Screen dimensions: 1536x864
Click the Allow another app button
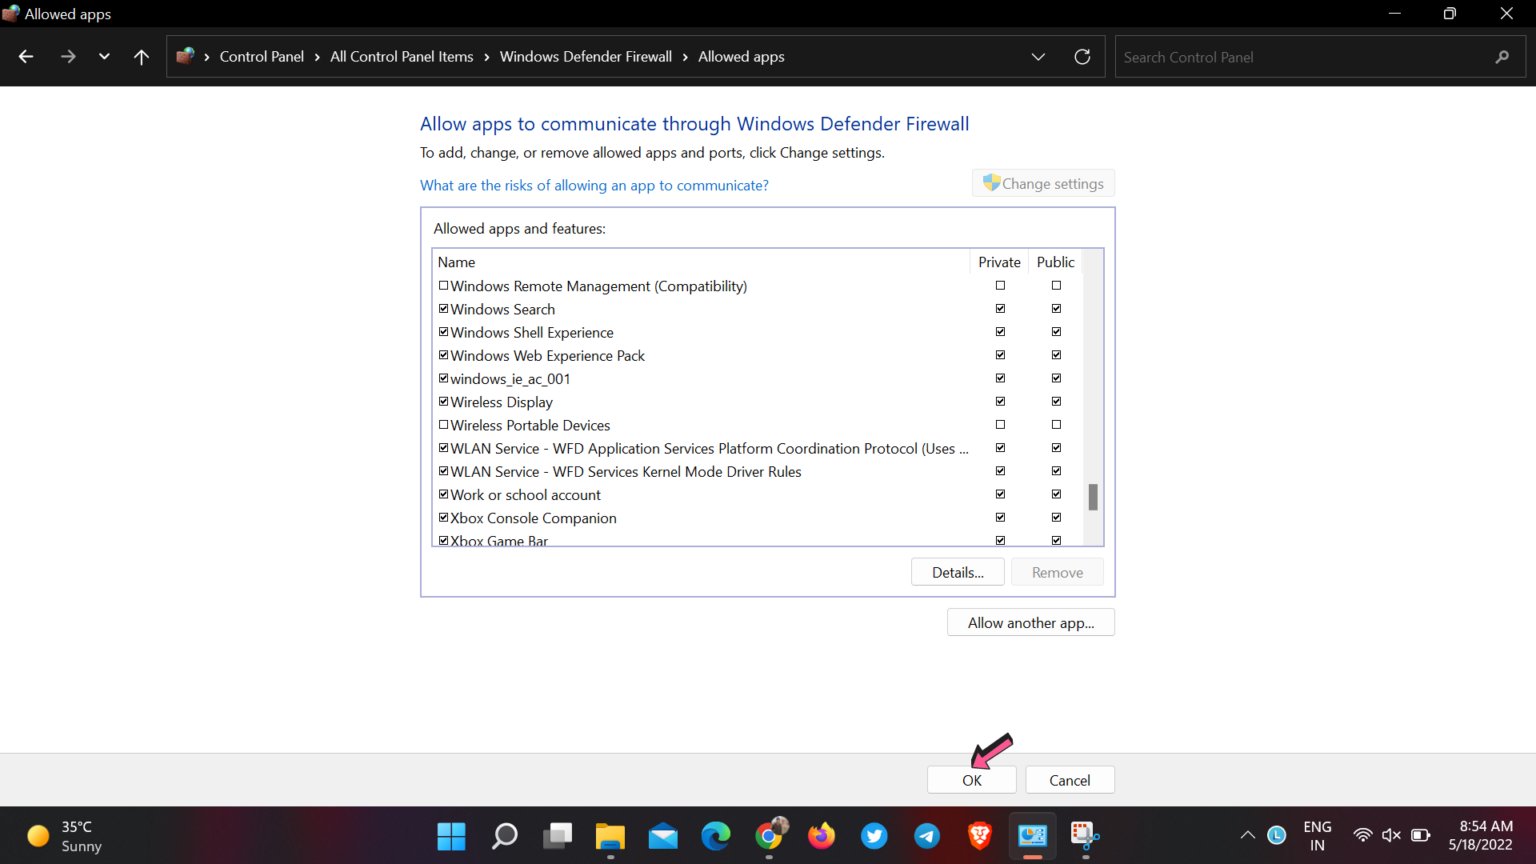pos(1030,622)
